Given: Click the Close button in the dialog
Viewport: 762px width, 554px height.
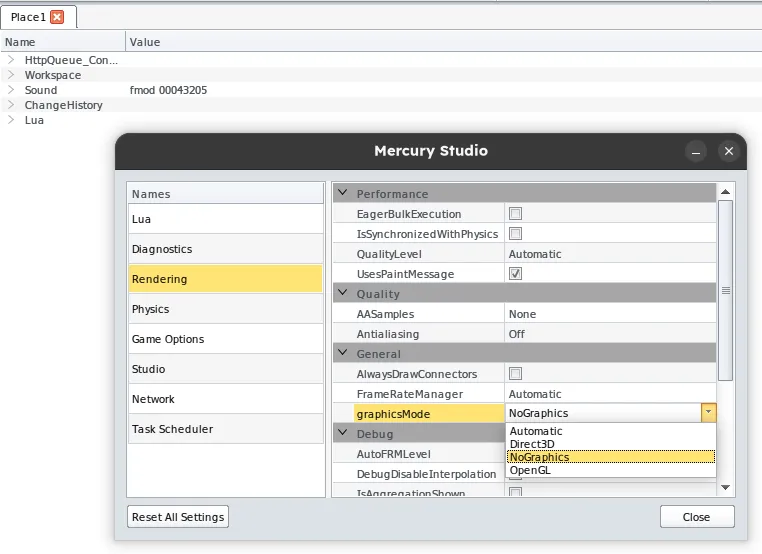Looking at the screenshot, I should tap(697, 517).
